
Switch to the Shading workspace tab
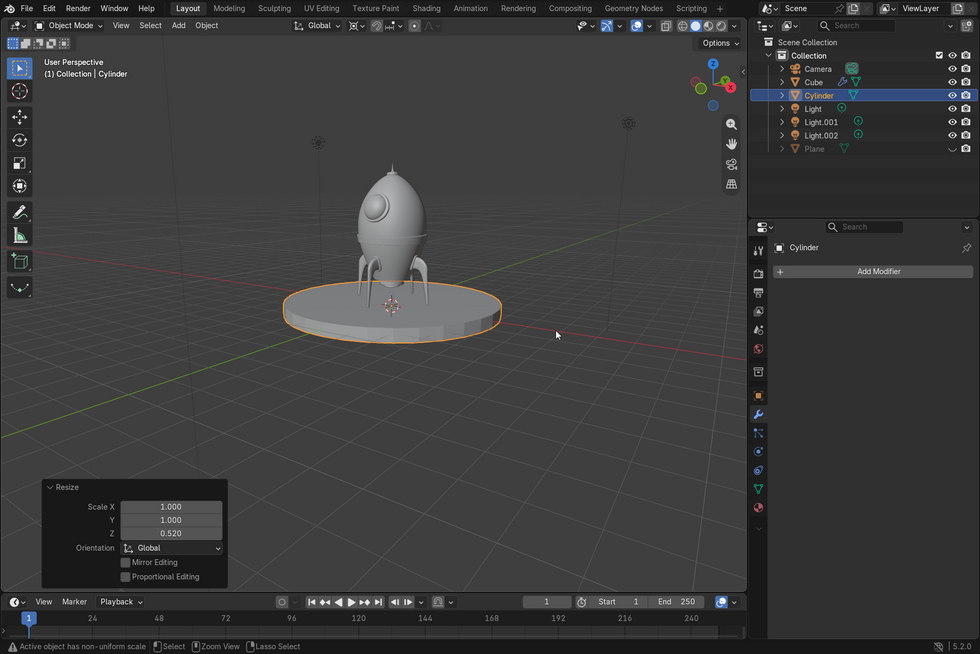[426, 9]
